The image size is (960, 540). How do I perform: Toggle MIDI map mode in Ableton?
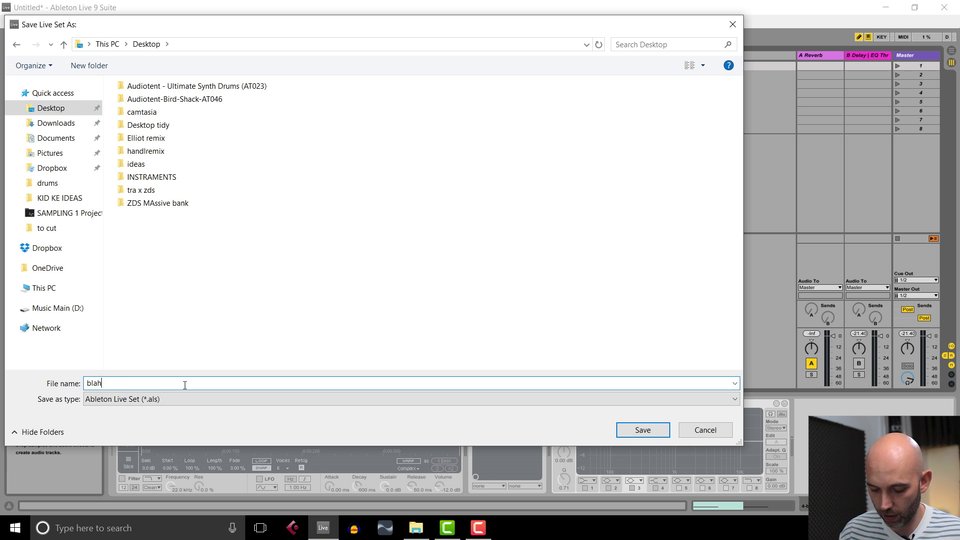[x=903, y=37]
